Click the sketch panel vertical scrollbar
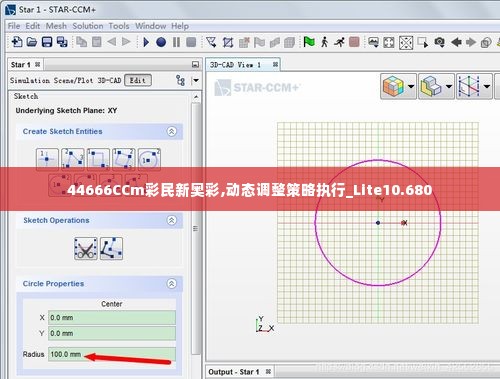 pyautogui.click(x=196, y=228)
